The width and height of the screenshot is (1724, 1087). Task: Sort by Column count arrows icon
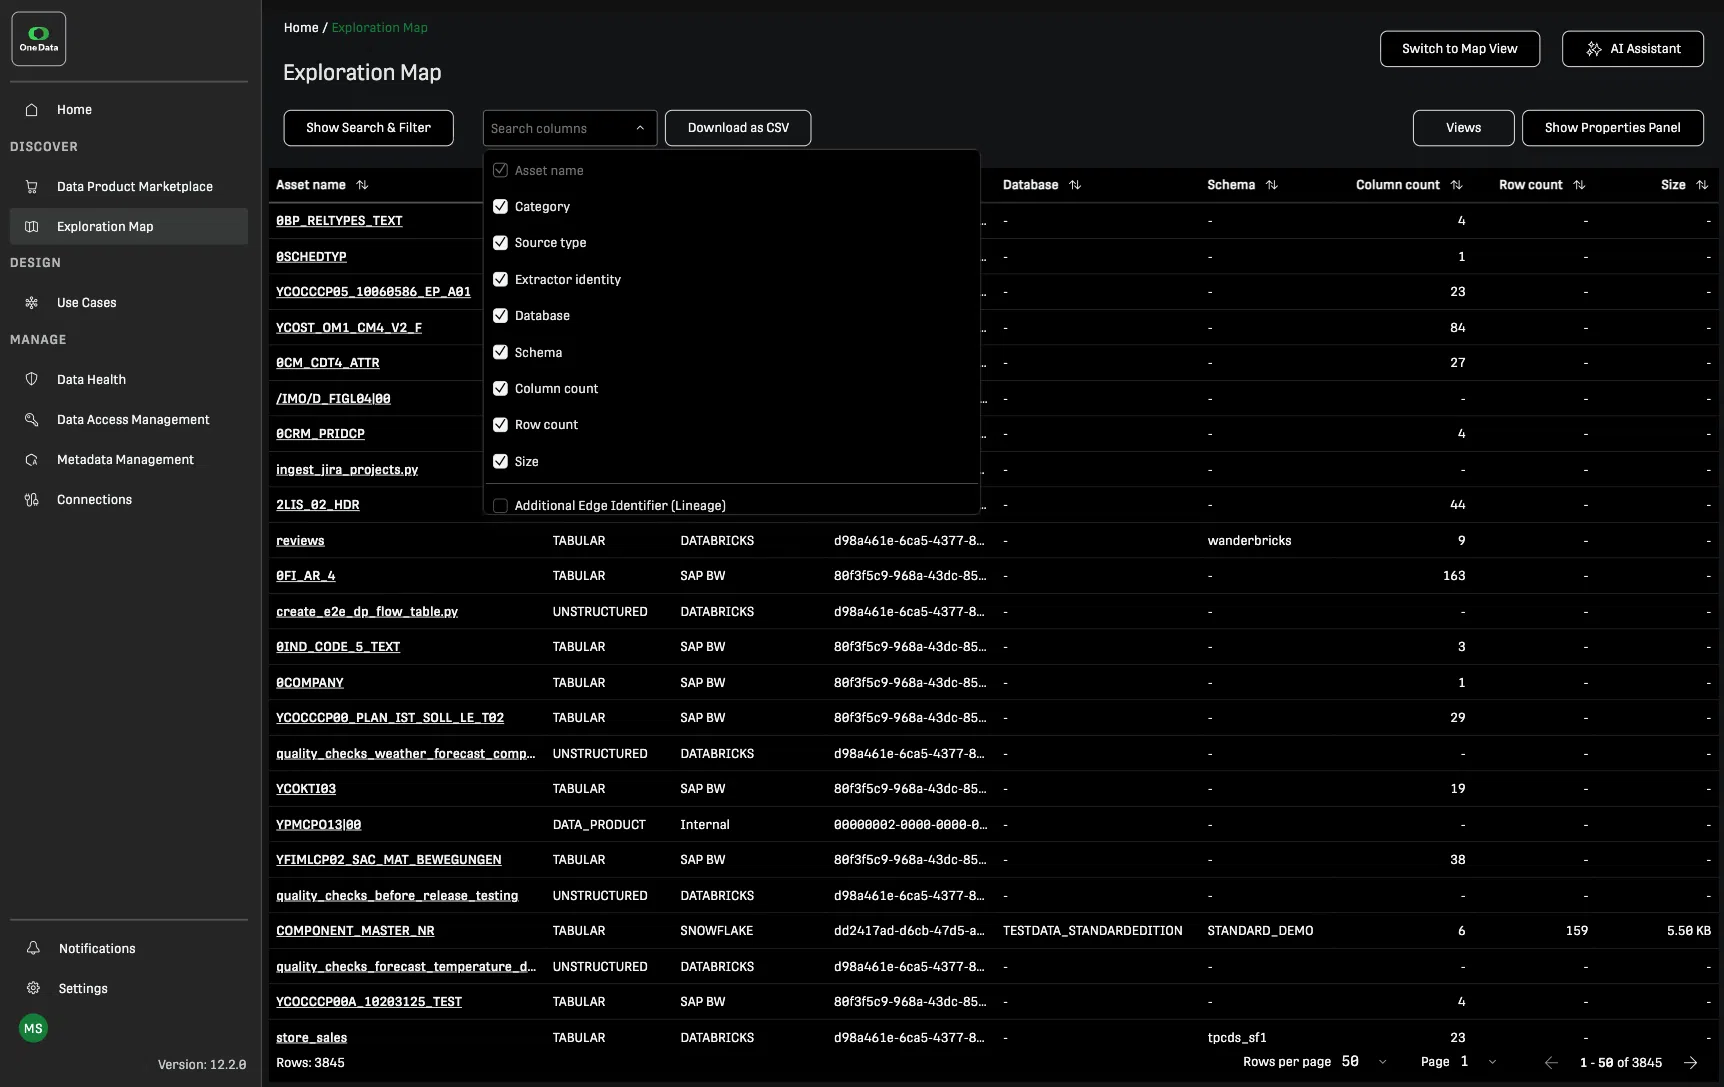(1456, 185)
